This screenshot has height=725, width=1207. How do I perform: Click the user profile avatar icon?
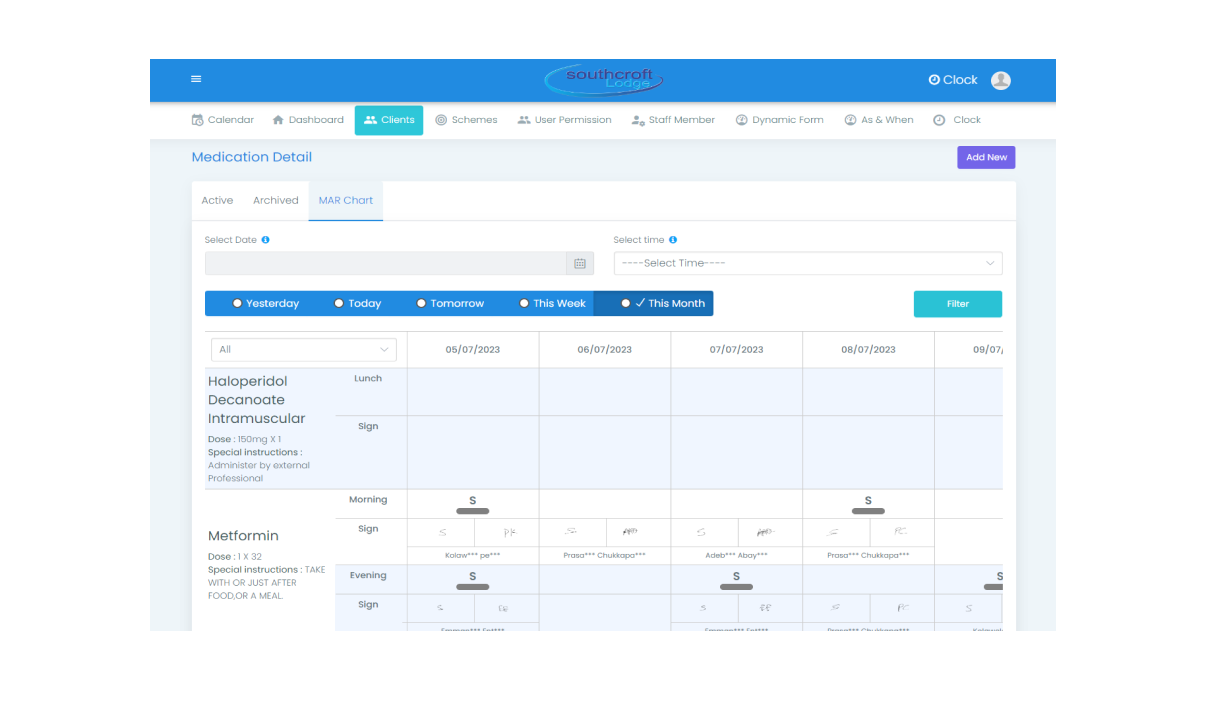(1000, 80)
